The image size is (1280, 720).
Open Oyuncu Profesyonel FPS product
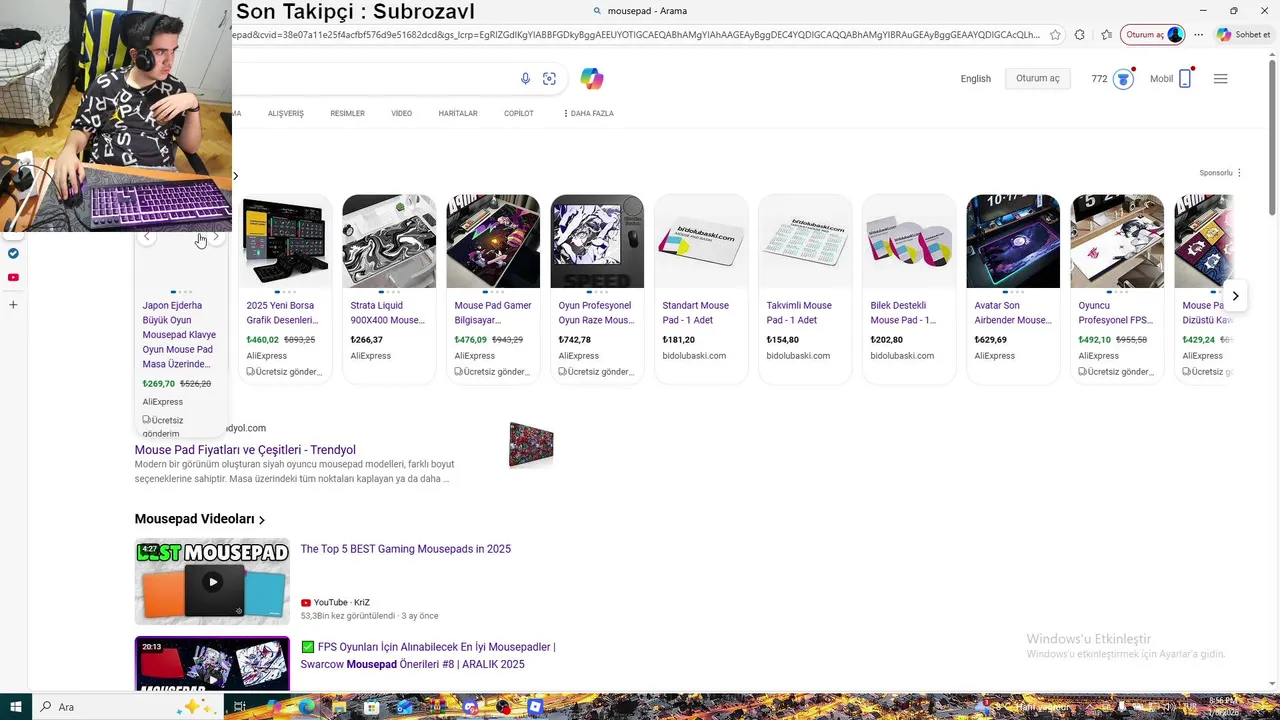tap(1115, 313)
